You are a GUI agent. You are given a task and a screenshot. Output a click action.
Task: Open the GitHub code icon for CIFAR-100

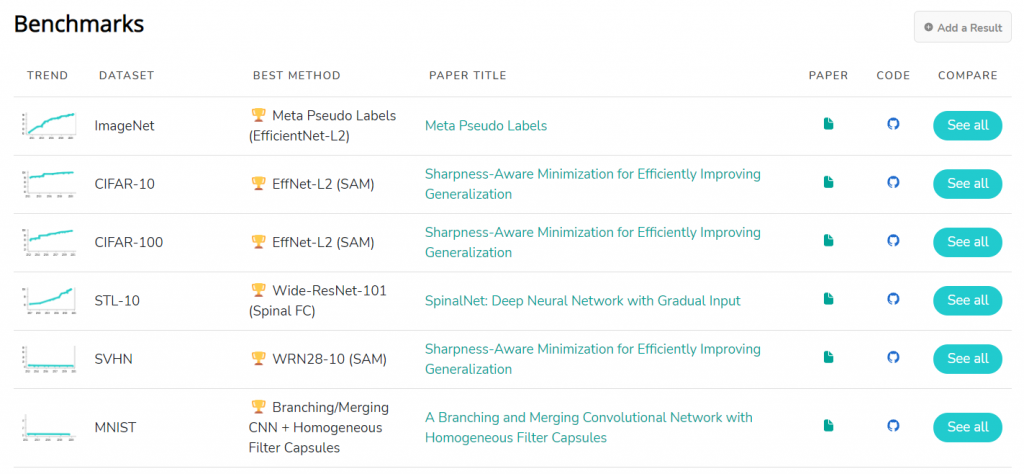(x=893, y=240)
